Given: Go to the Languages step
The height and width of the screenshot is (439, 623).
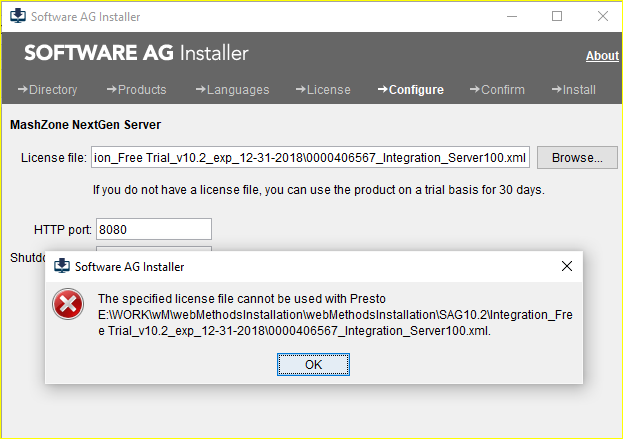Looking at the screenshot, I should point(232,90).
